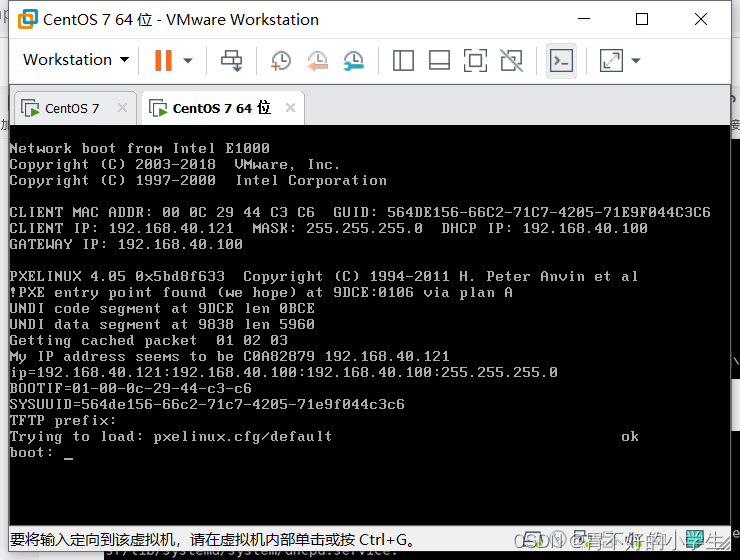
Task: Click the 'Trying to load: pxelinux.cfg/default' line
Action: pyautogui.click(x=171, y=436)
